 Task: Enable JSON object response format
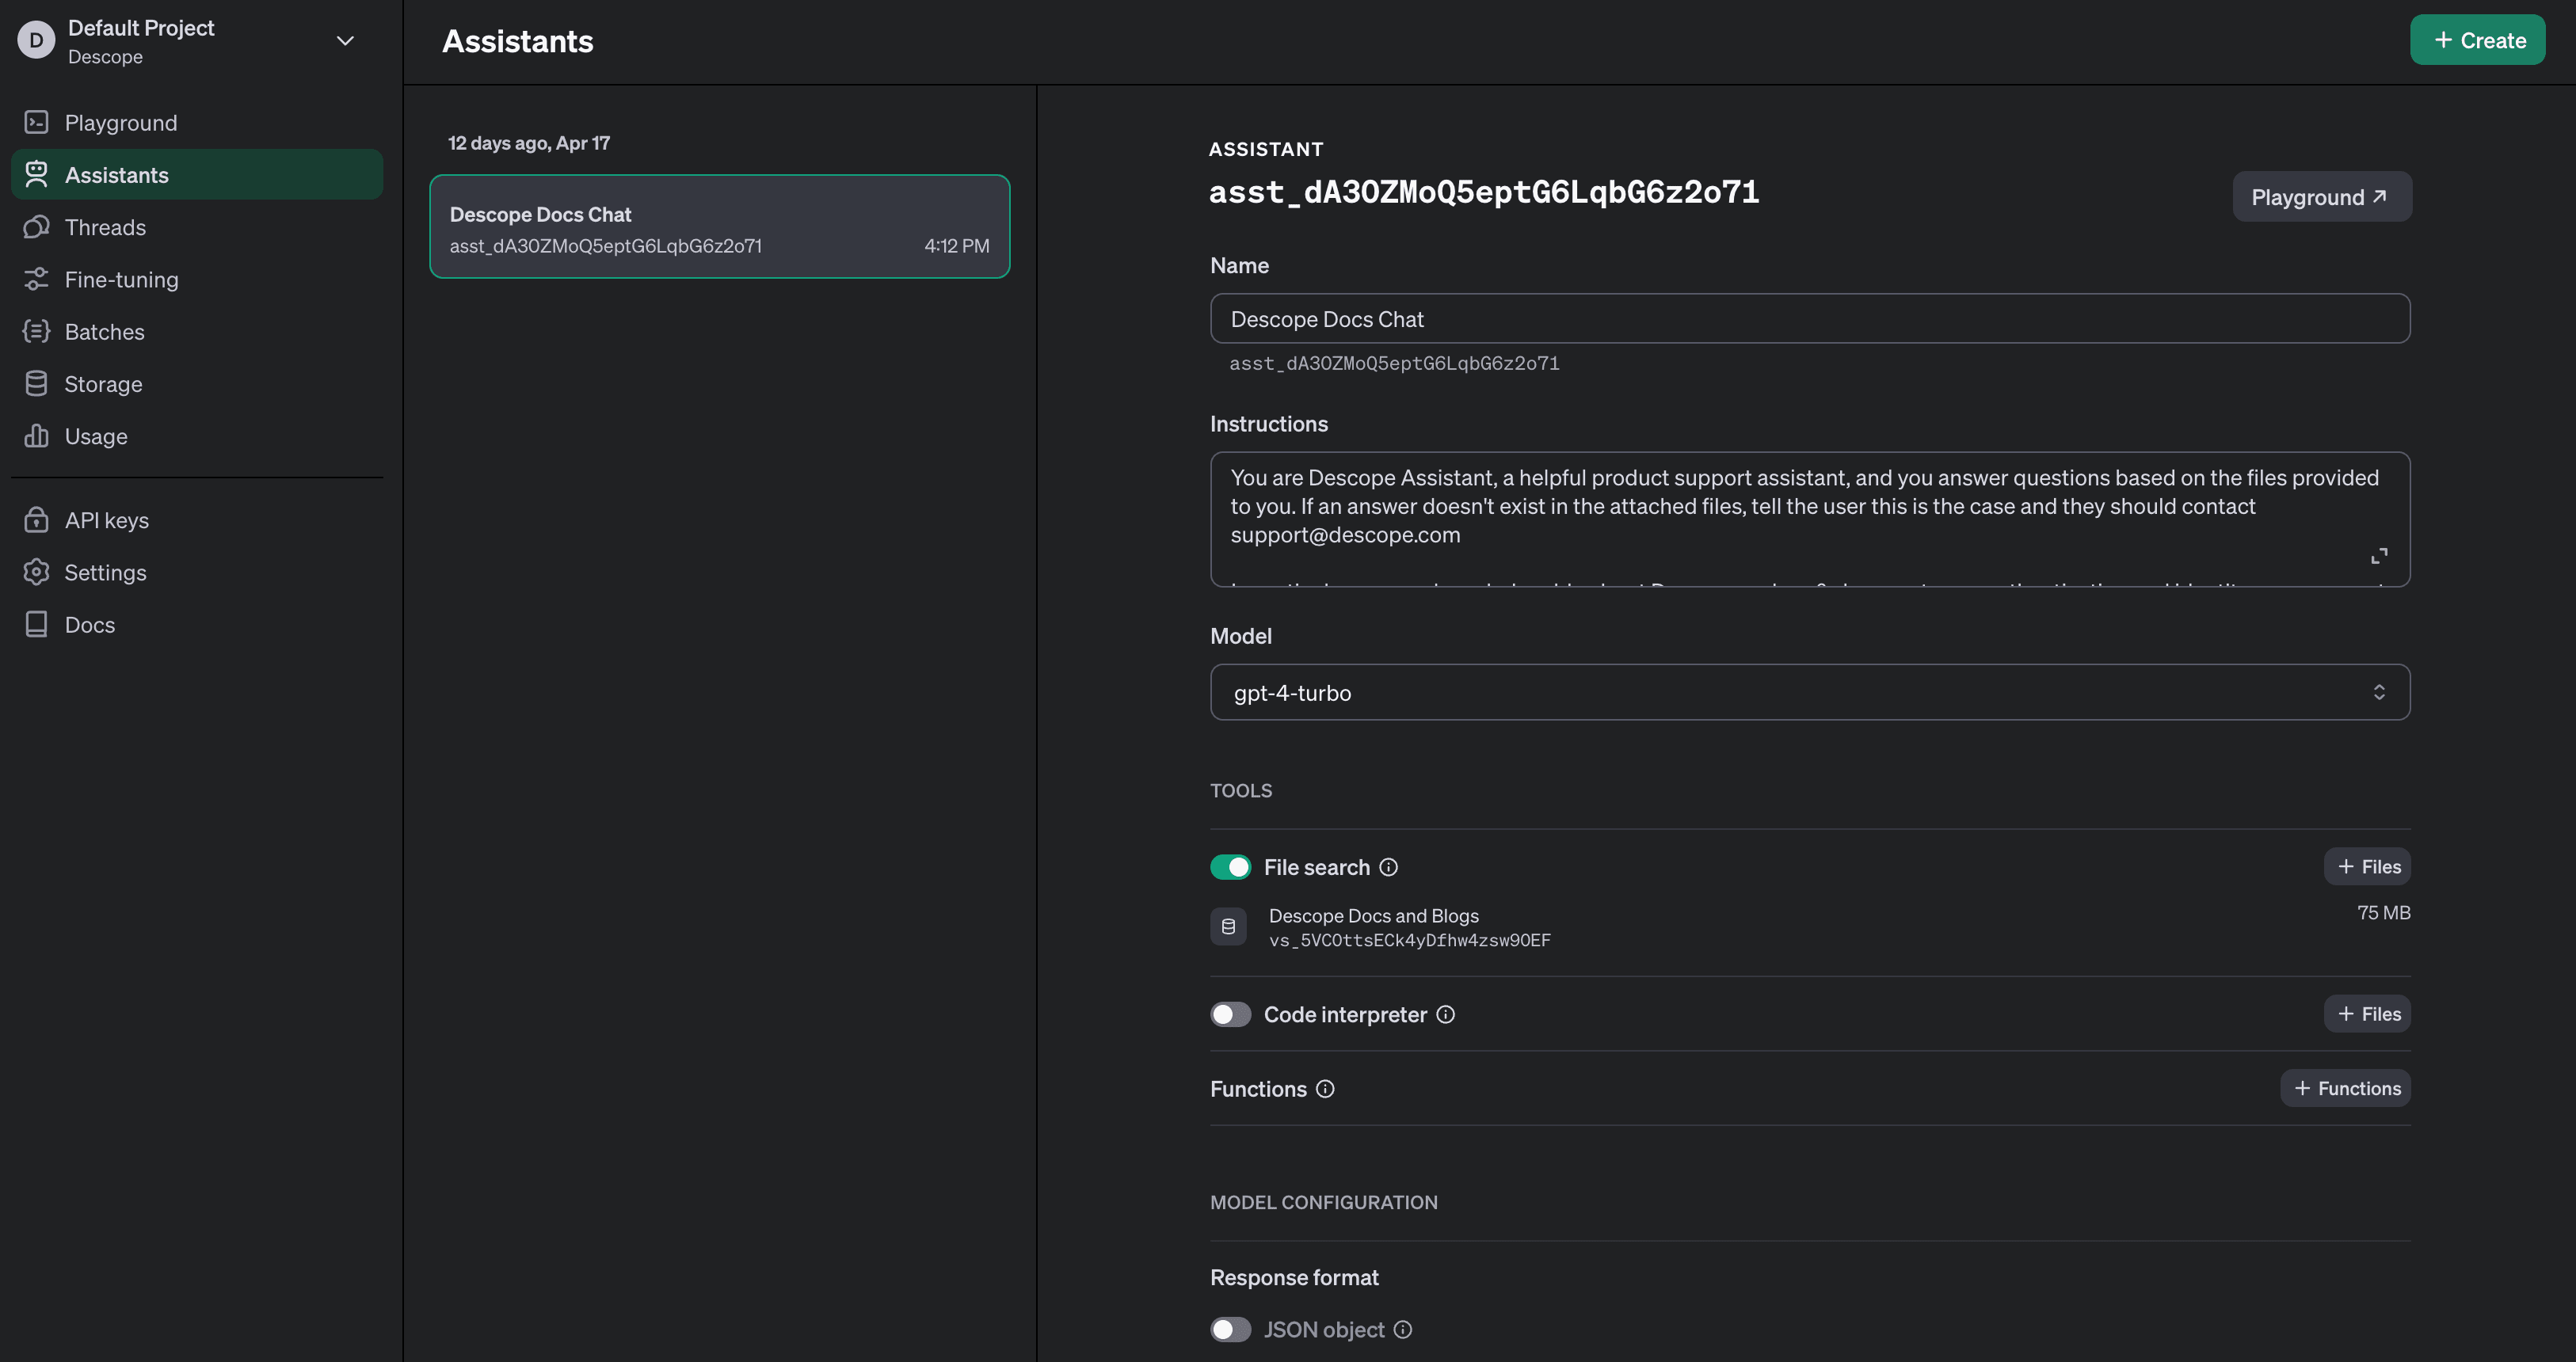[1230, 1329]
